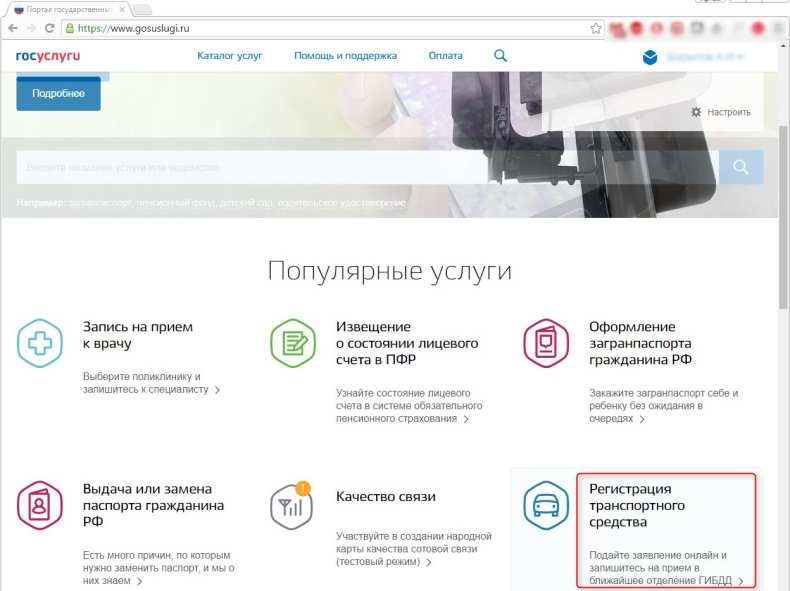Click the Подробнее button
Viewport: 790px width, 591px height.
coord(58,94)
